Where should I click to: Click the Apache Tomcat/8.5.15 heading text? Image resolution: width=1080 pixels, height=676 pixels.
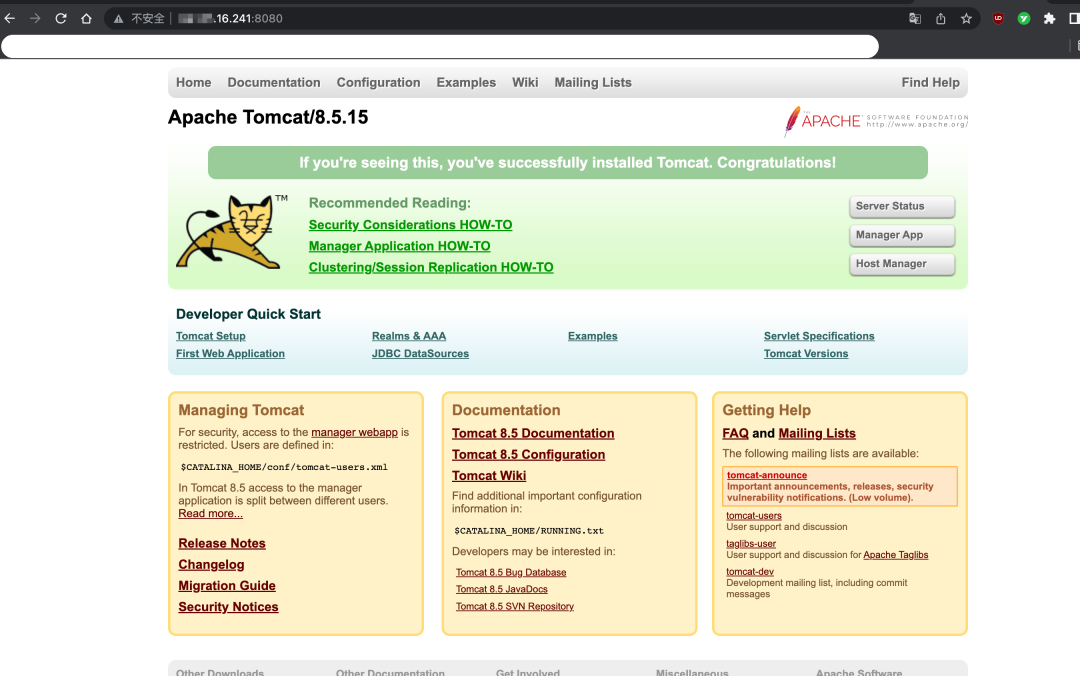click(268, 117)
